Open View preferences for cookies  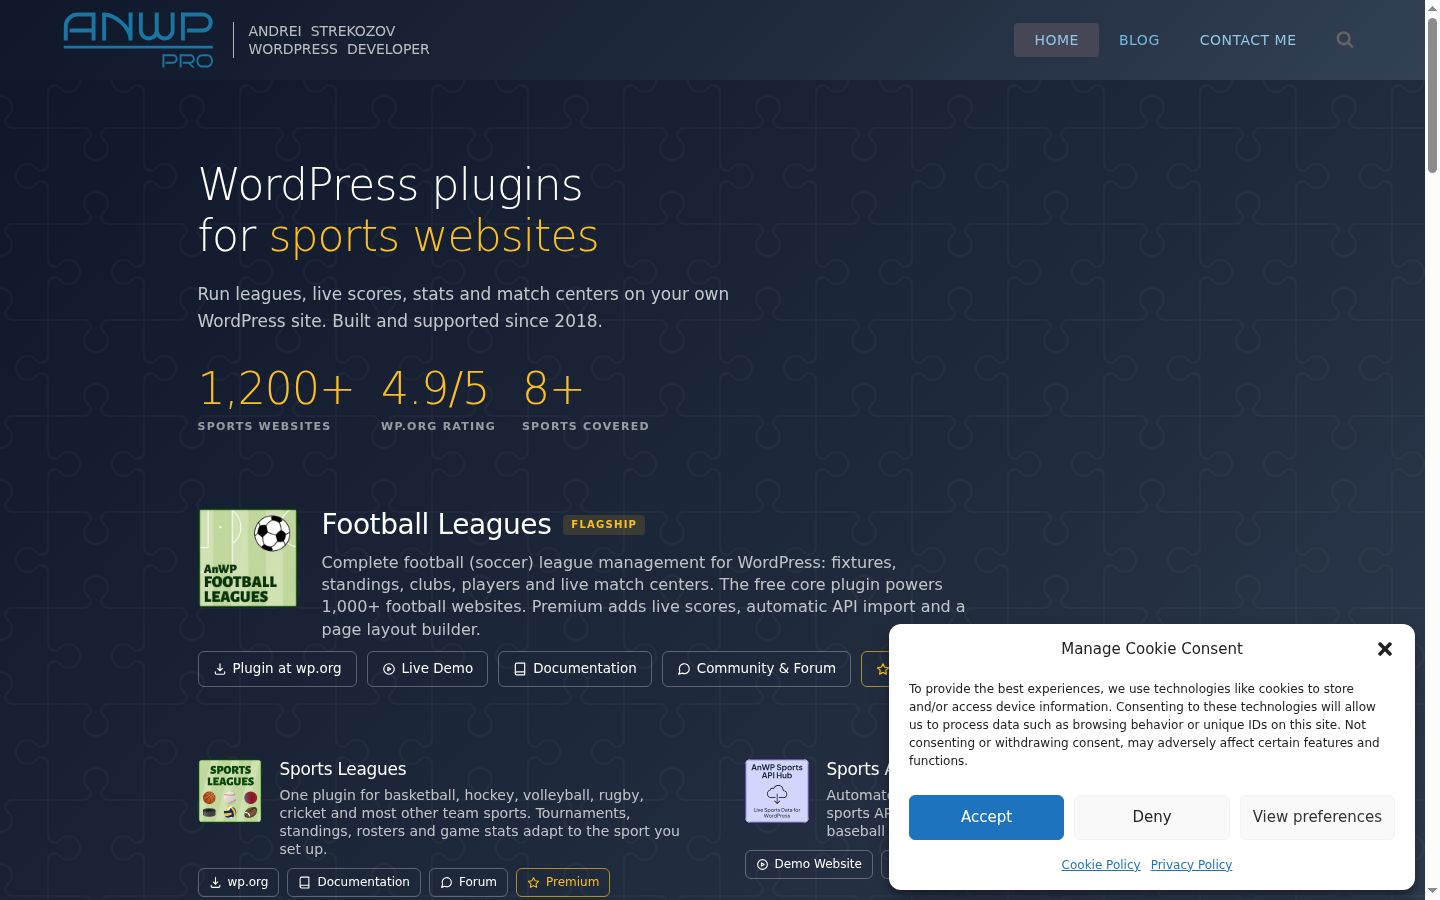coord(1317,817)
